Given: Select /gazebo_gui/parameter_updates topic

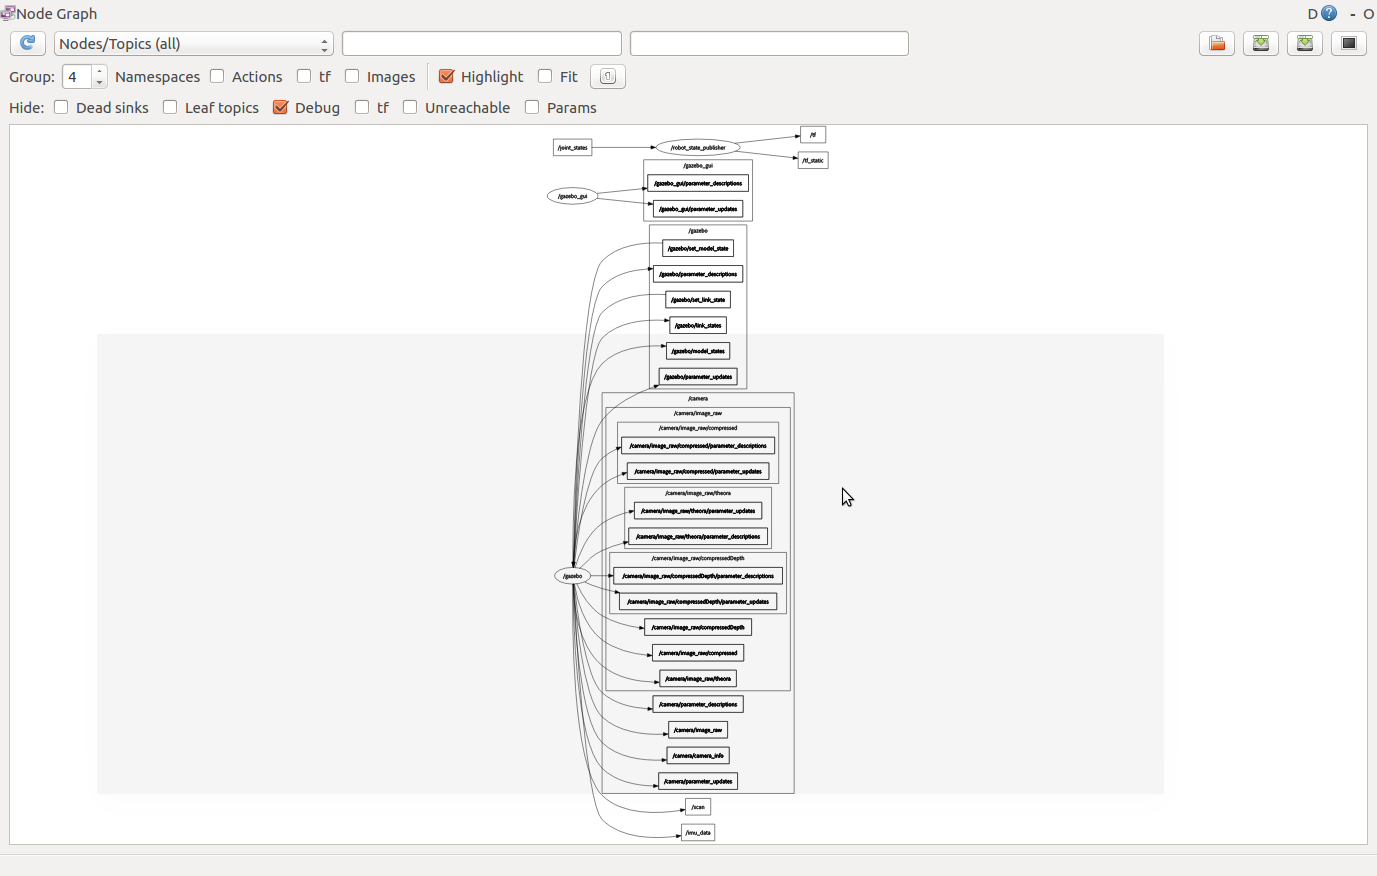Looking at the screenshot, I should tap(698, 209).
